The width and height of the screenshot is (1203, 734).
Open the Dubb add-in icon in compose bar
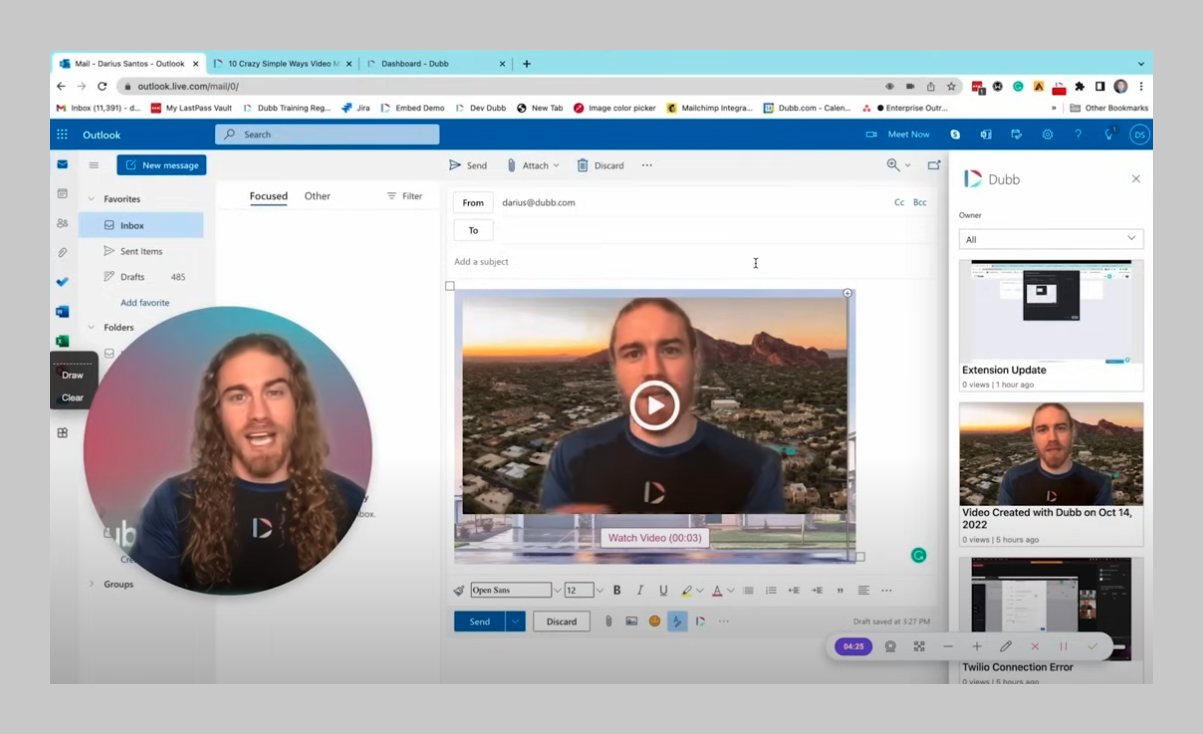click(700, 621)
